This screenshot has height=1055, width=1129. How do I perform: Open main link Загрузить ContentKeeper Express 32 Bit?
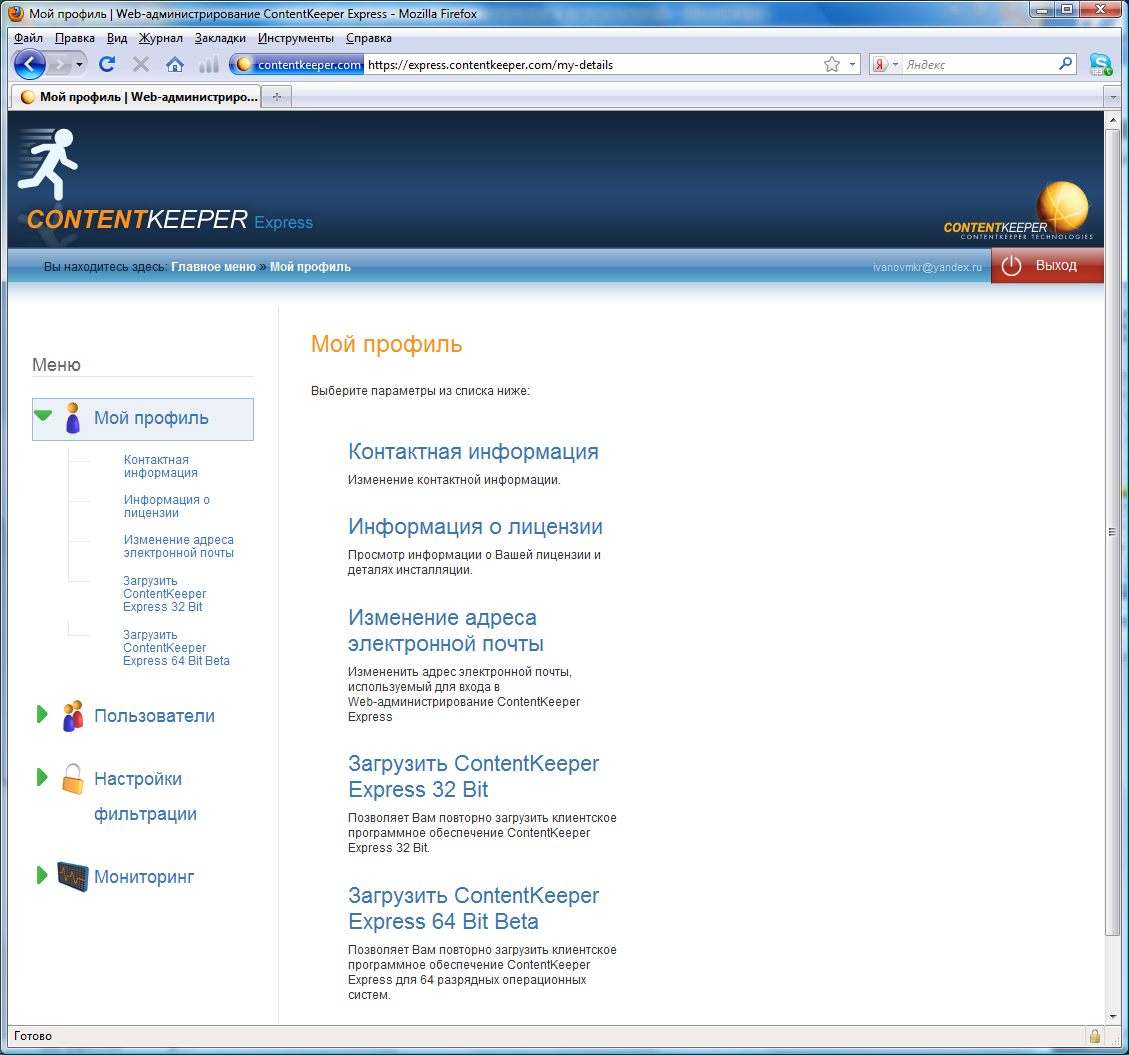coord(473,776)
